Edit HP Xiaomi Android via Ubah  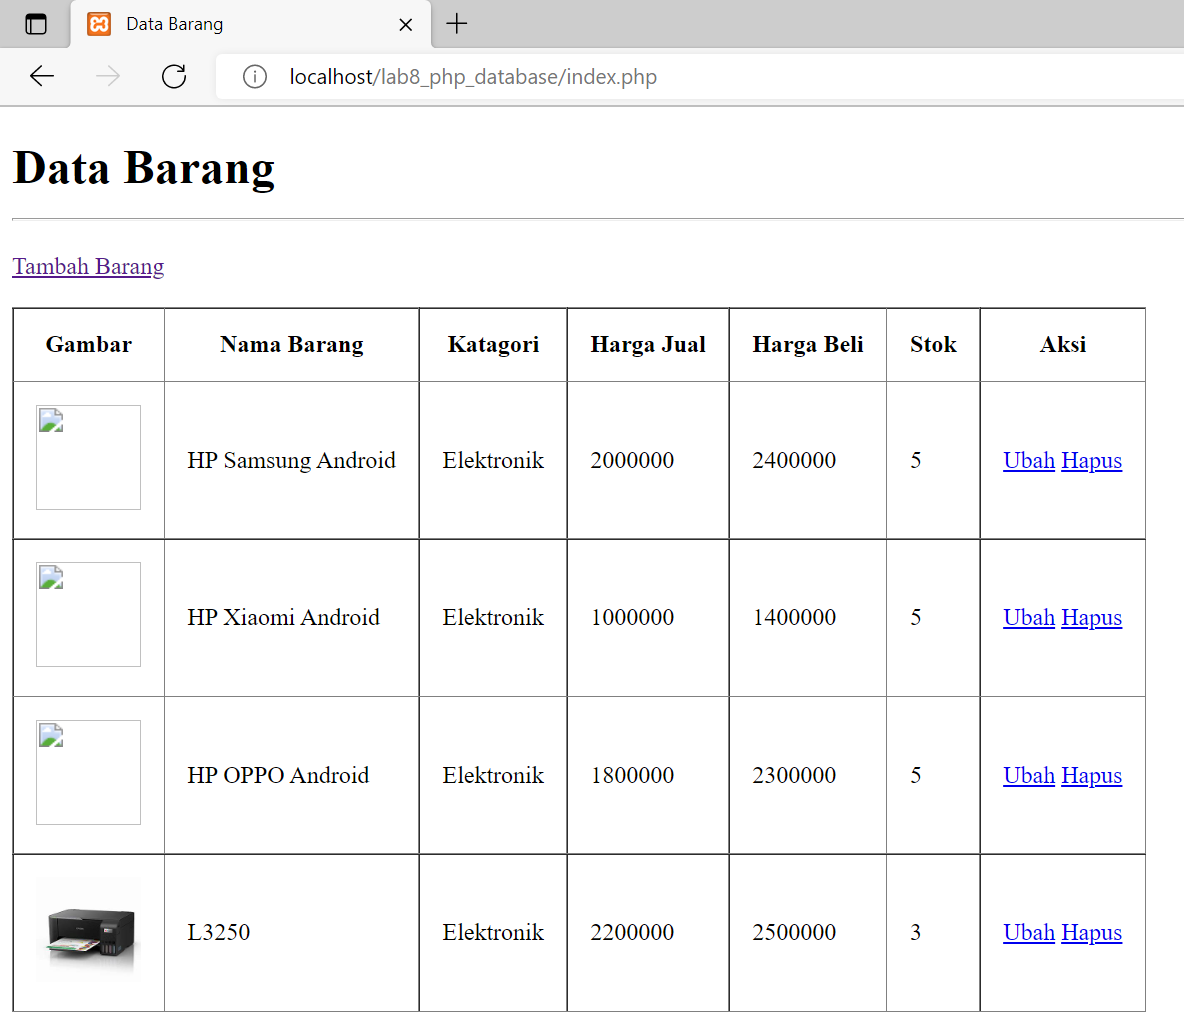(x=1028, y=617)
